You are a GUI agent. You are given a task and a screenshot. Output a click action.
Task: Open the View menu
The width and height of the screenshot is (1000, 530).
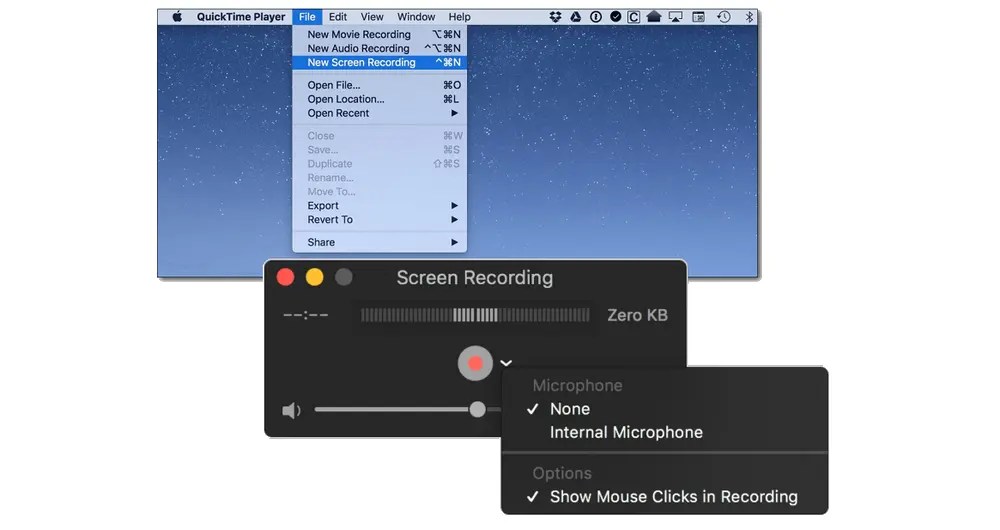click(372, 17)
